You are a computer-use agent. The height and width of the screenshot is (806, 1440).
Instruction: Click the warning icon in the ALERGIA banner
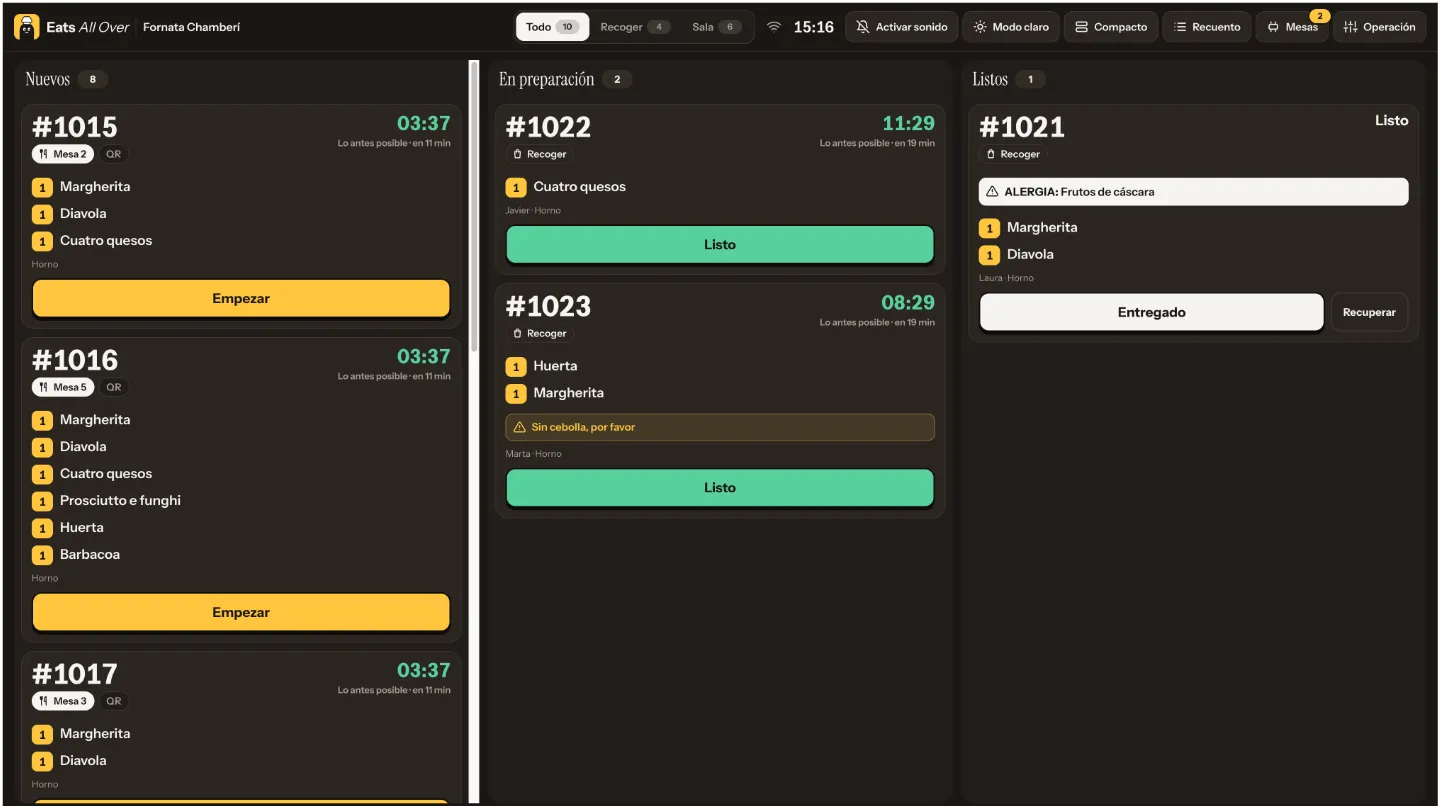tap(993, 191)
